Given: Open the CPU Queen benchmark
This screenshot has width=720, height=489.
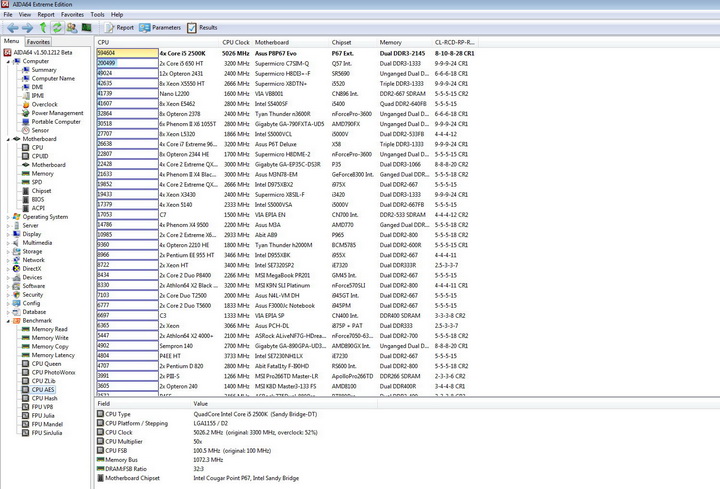Looking at the screenshot, I should 46,364.
